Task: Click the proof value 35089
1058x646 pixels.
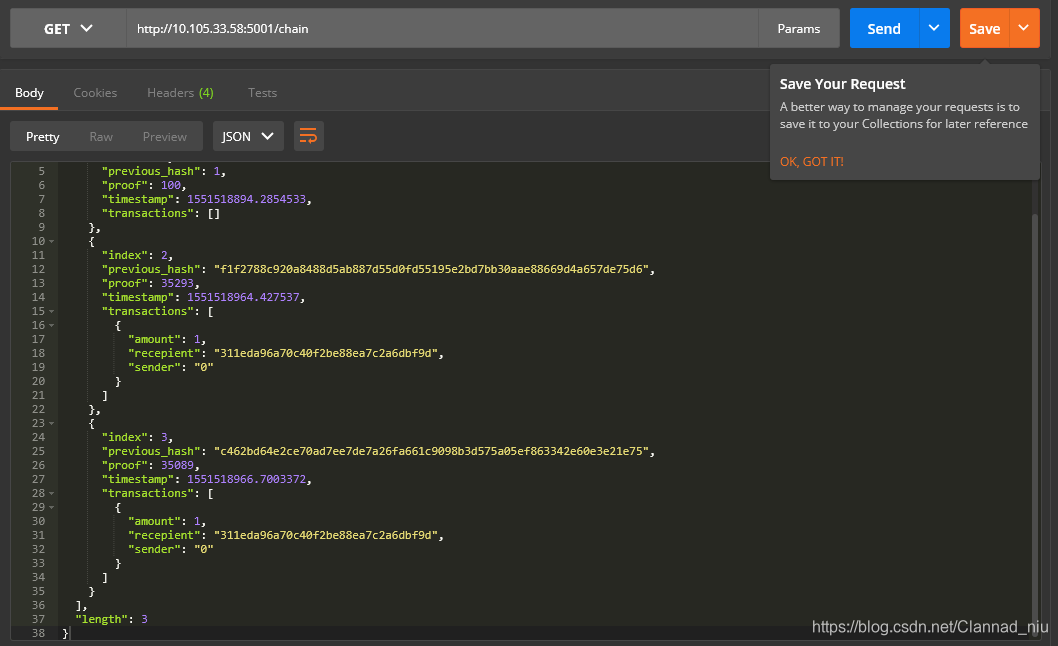Action: 177,466
